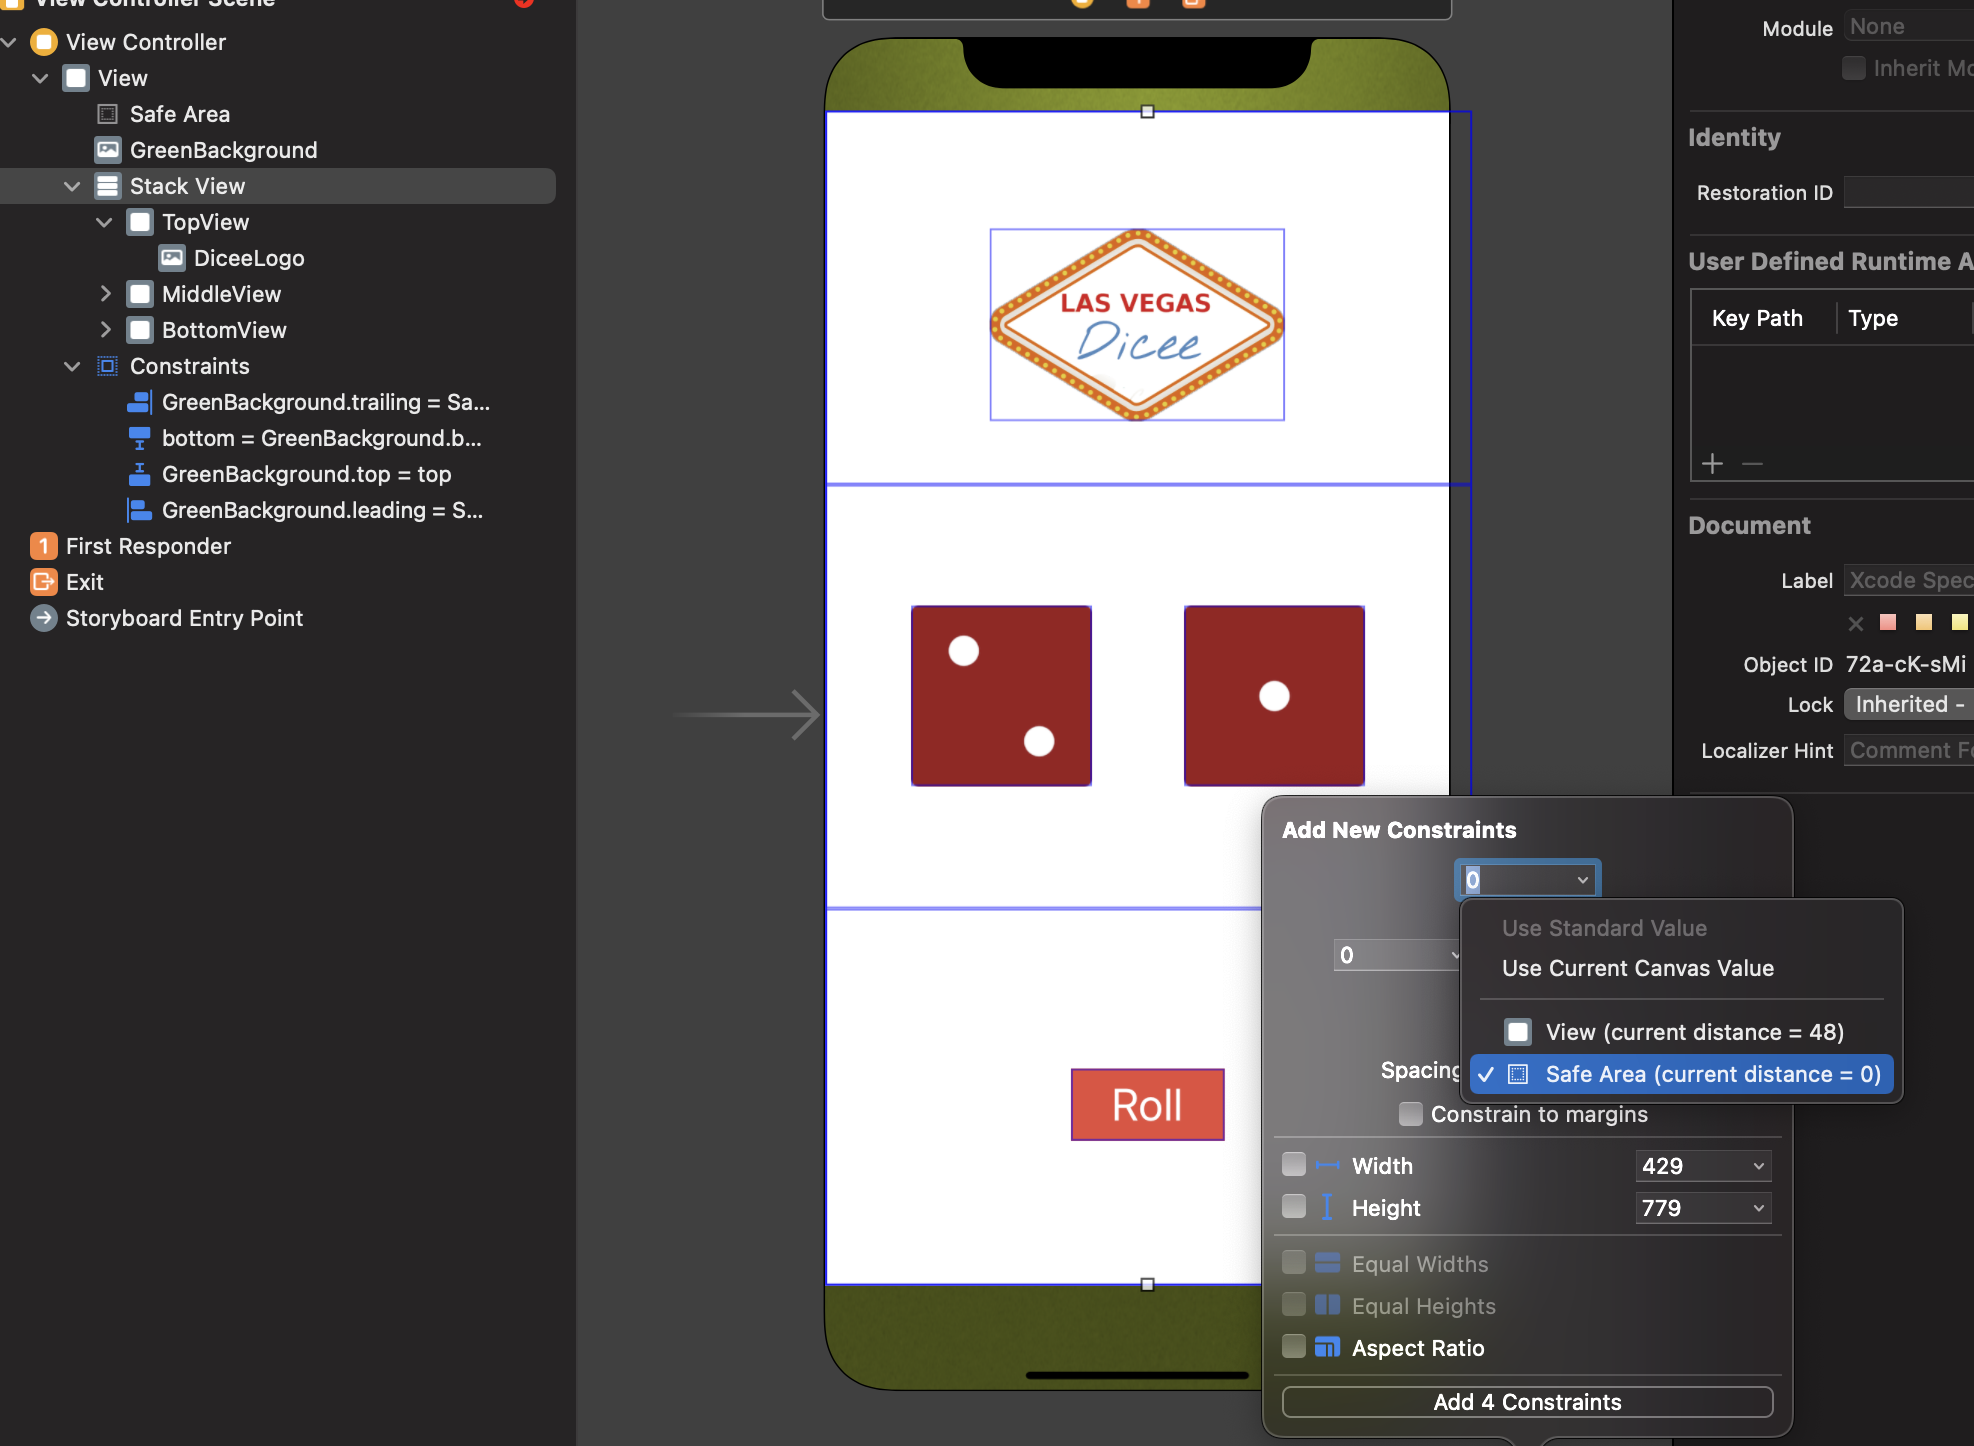The width and height of the screenshot is (1974, 1446).
Task: Select View (current distance = 48) option
Action: coord(1694,1032)
